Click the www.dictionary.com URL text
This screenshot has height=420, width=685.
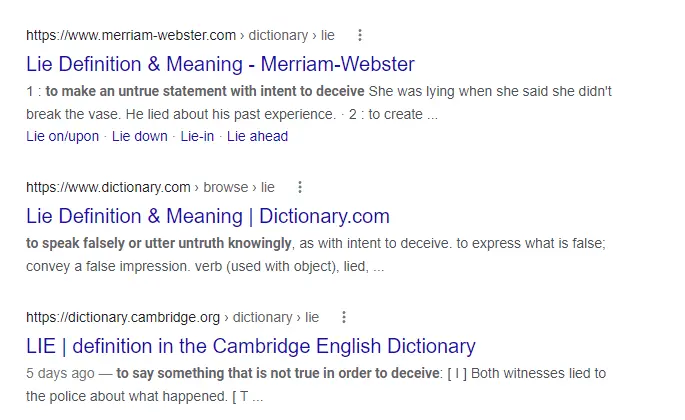click(108, 187)
